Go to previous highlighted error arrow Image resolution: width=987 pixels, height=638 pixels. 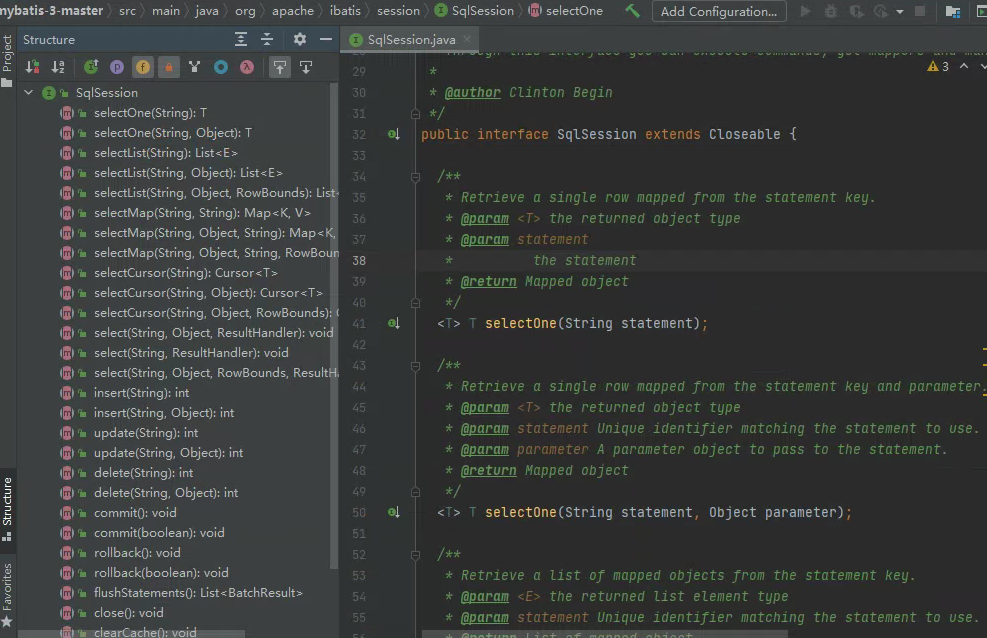point(964,66)
